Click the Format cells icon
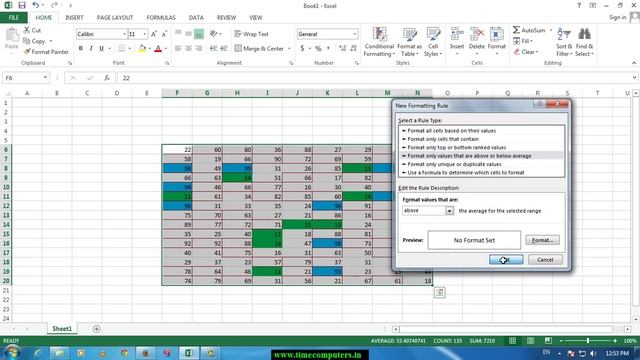The width and height of the screenshot is (640, 360). [x=497, y=34]
